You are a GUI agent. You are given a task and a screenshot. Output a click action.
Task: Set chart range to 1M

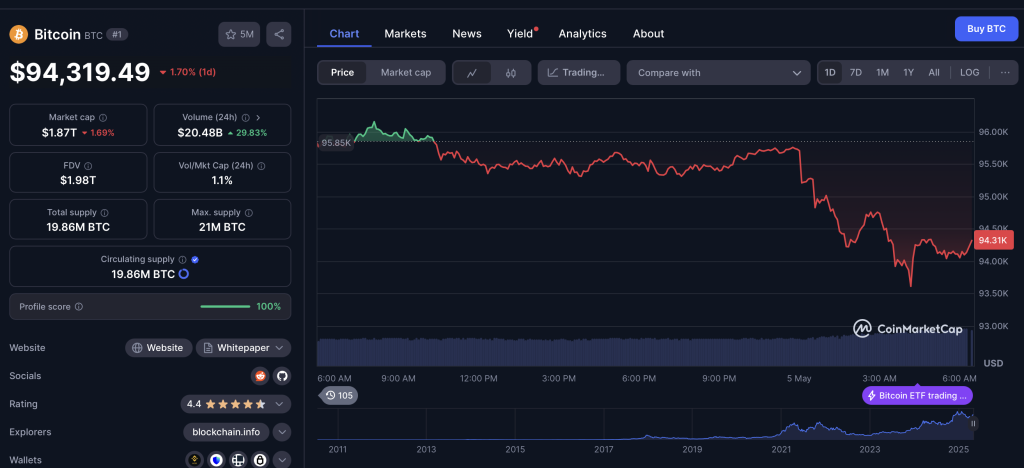882,72
